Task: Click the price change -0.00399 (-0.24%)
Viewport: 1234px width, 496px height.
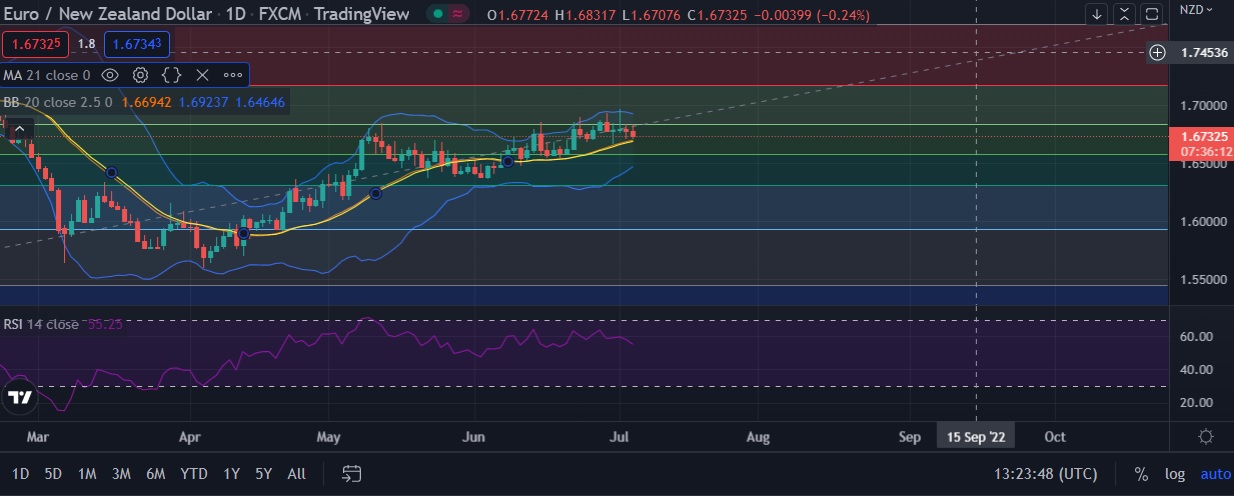Action: click(811, 15)
